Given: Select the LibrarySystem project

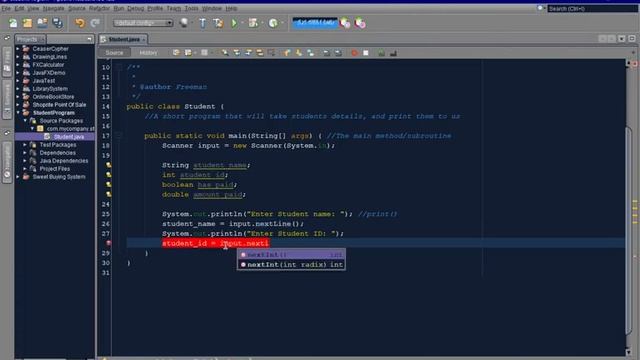Looking at the screenshot, I should click(50, 89).
